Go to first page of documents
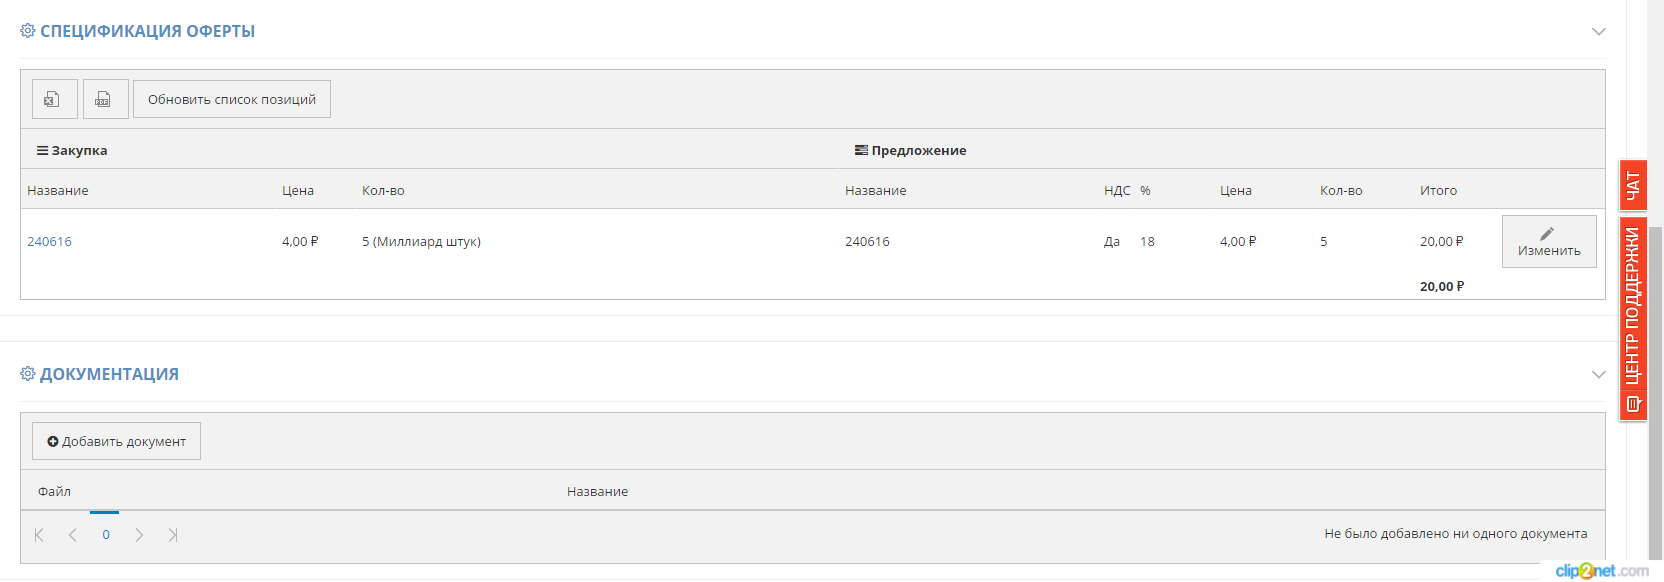1664x582 pixels. (x=39, y=535)
